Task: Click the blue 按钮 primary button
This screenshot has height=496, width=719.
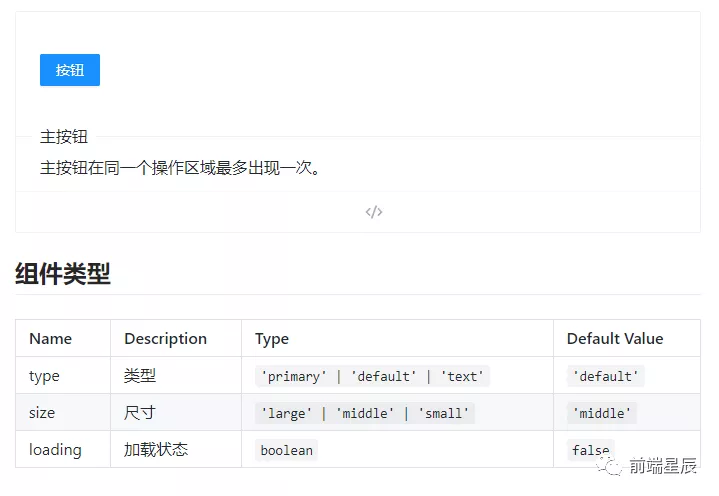Action: tap(70, 70)
